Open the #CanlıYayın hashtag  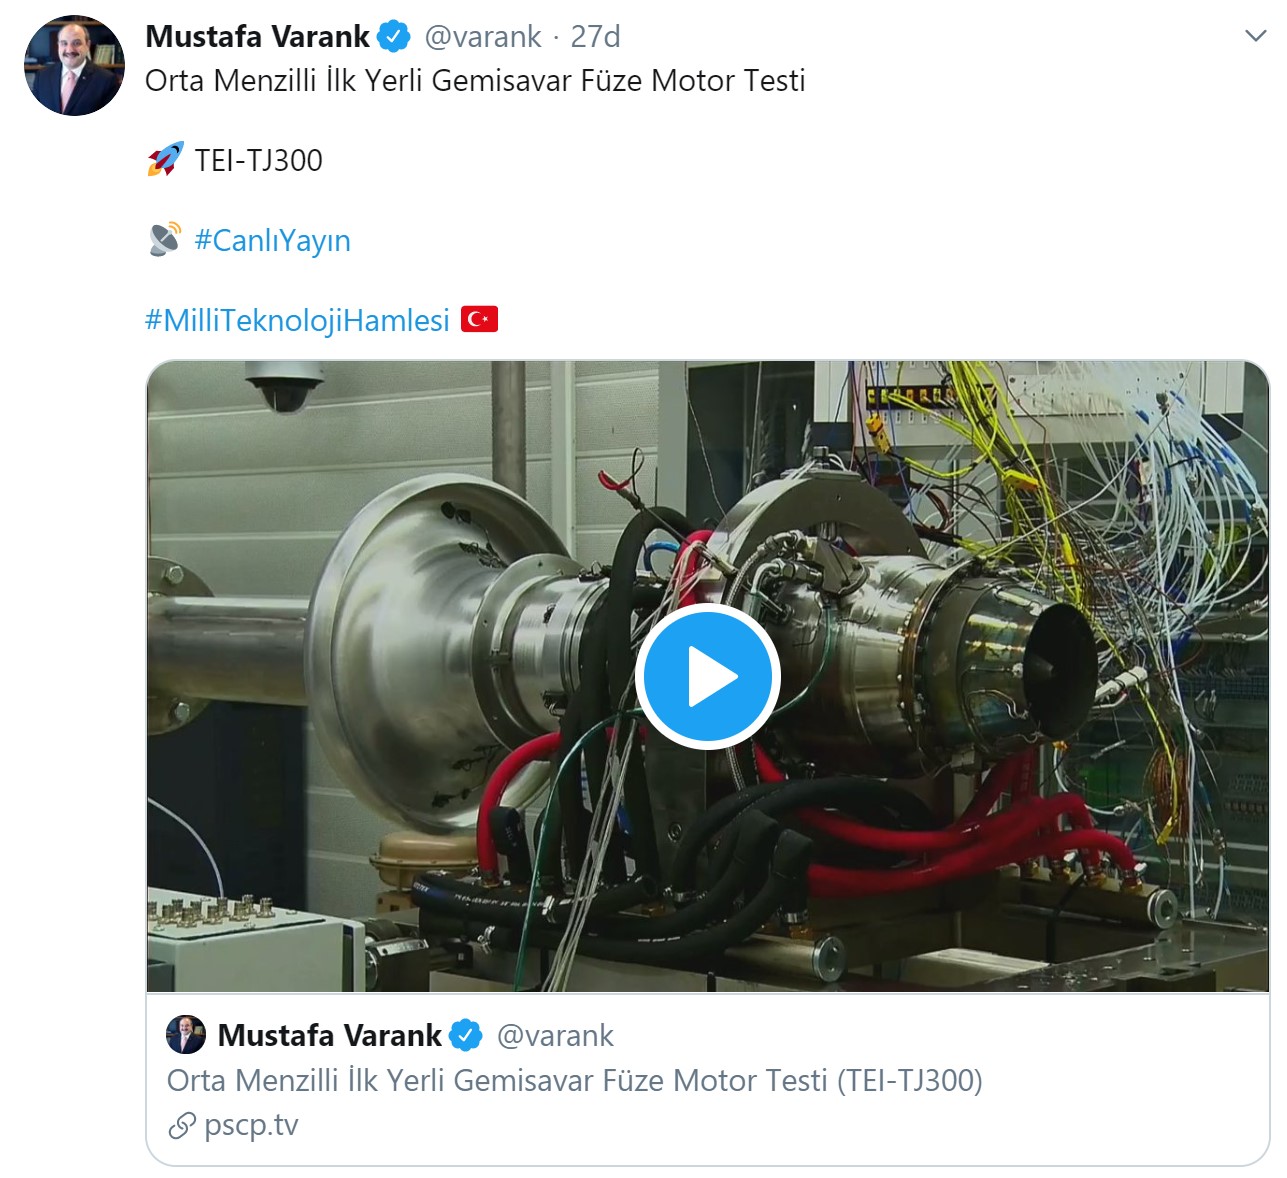click(x=271, y=240)
